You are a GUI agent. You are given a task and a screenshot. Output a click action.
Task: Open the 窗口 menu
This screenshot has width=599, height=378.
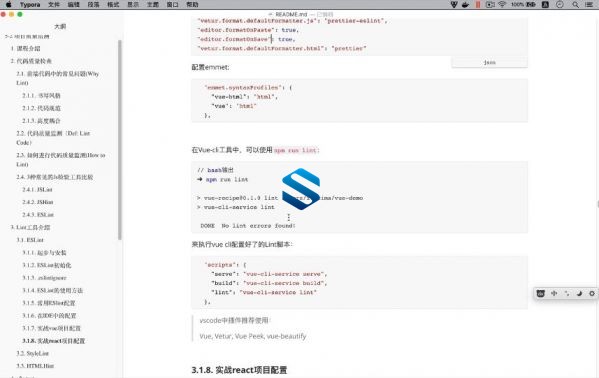click(173, 5)
